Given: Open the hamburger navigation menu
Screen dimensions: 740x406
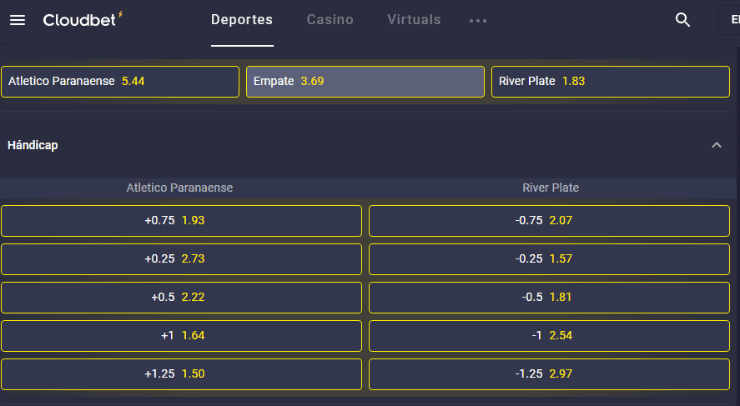Looking at the screenshot, I should [17, 20].
